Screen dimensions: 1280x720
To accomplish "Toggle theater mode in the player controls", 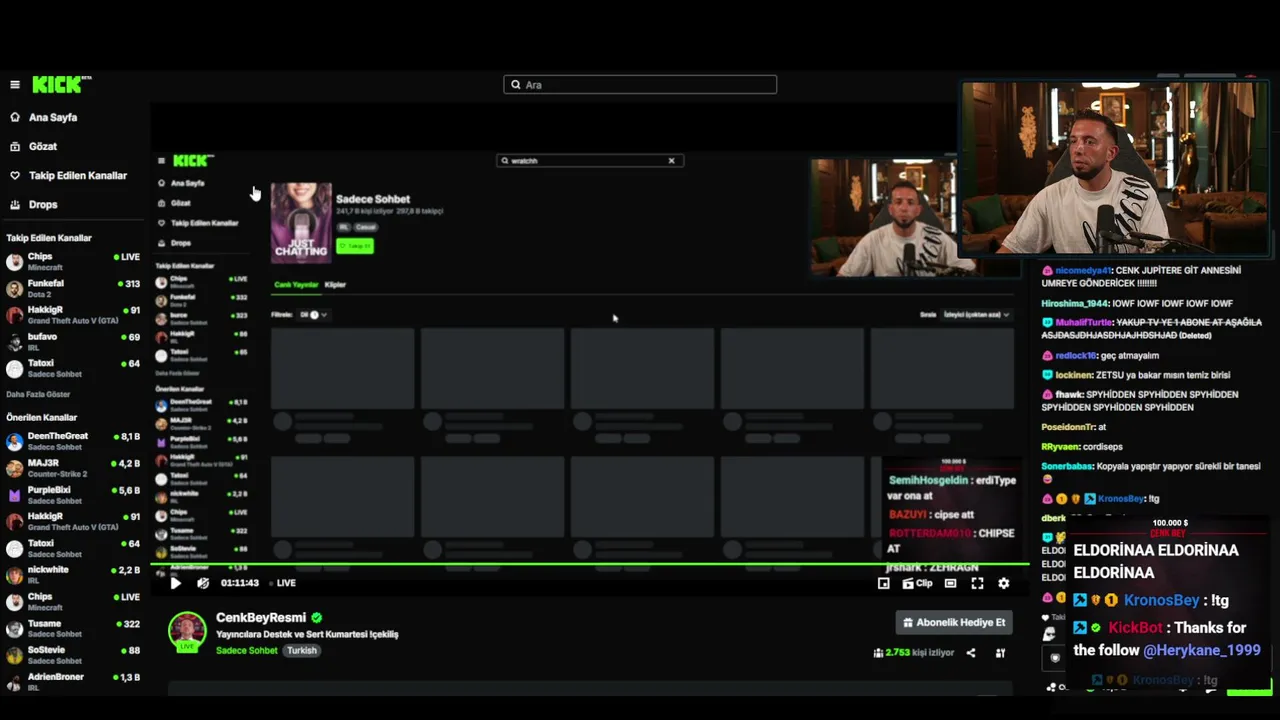I will pyautogui.click(x=950, y=583).
